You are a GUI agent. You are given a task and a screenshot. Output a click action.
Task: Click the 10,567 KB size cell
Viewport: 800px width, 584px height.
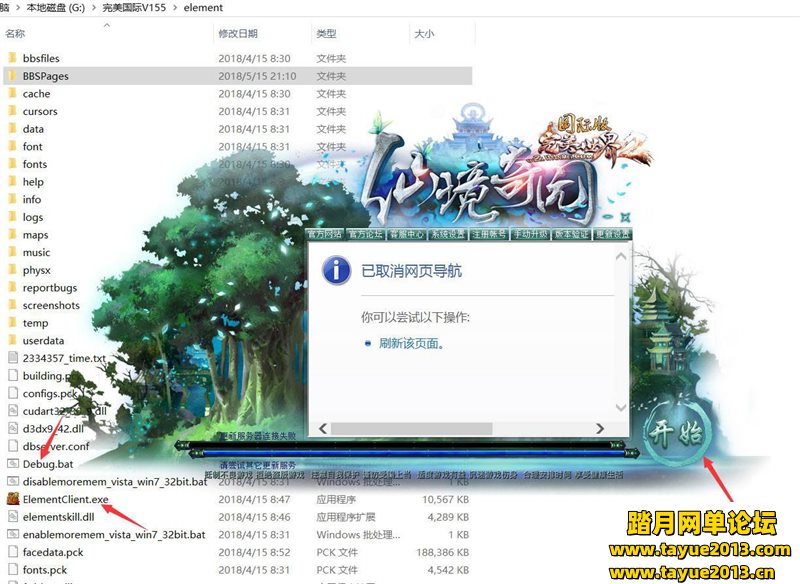point(445,499)
